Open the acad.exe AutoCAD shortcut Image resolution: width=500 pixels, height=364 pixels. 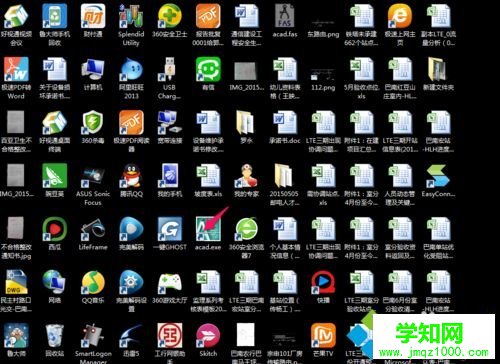tap(208, 229)
